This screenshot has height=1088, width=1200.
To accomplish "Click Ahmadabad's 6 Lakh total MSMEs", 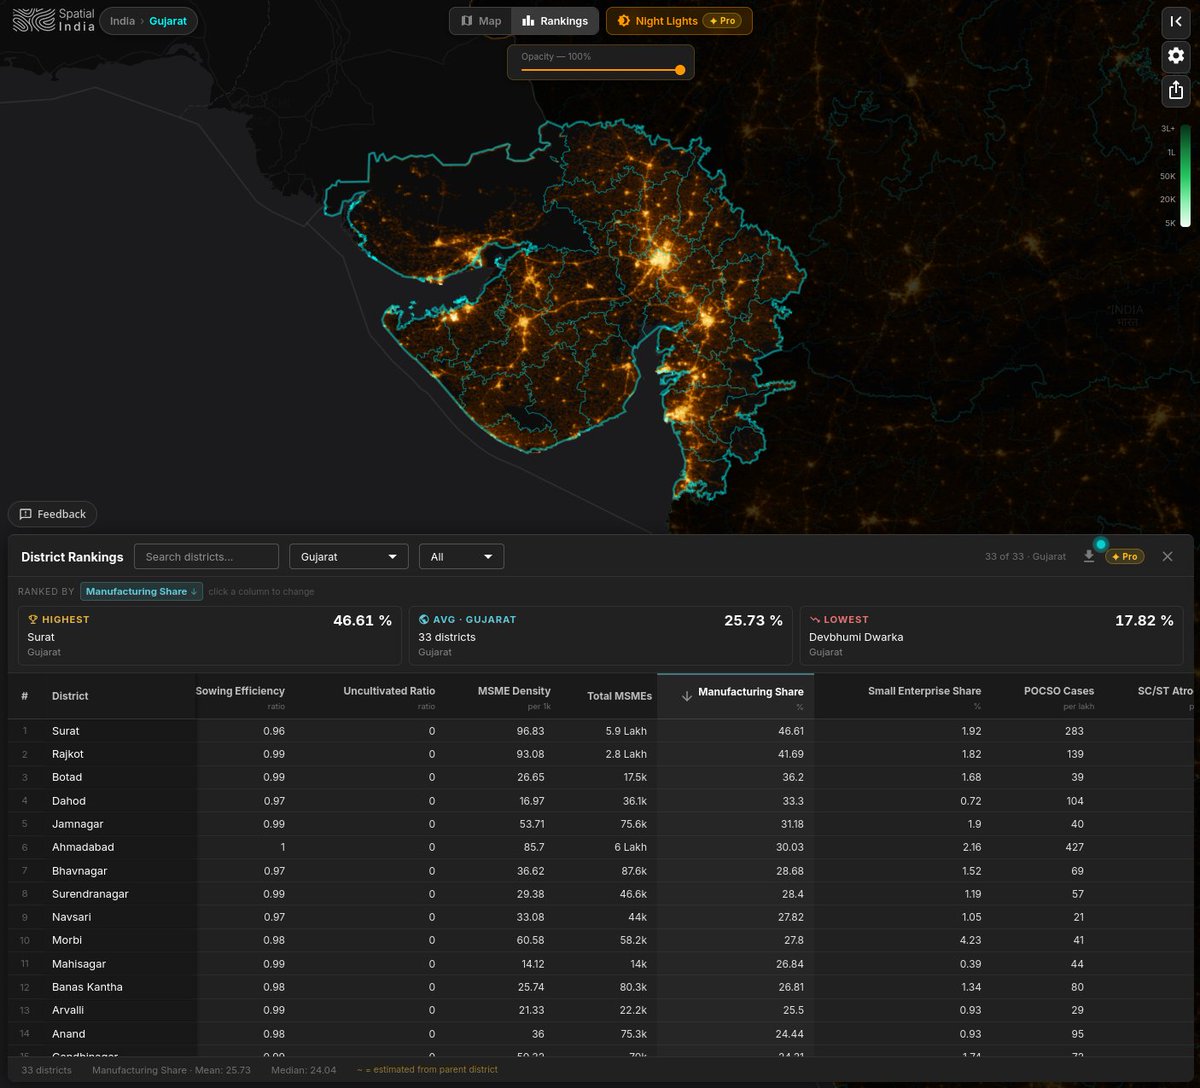I will coord(632,847).
